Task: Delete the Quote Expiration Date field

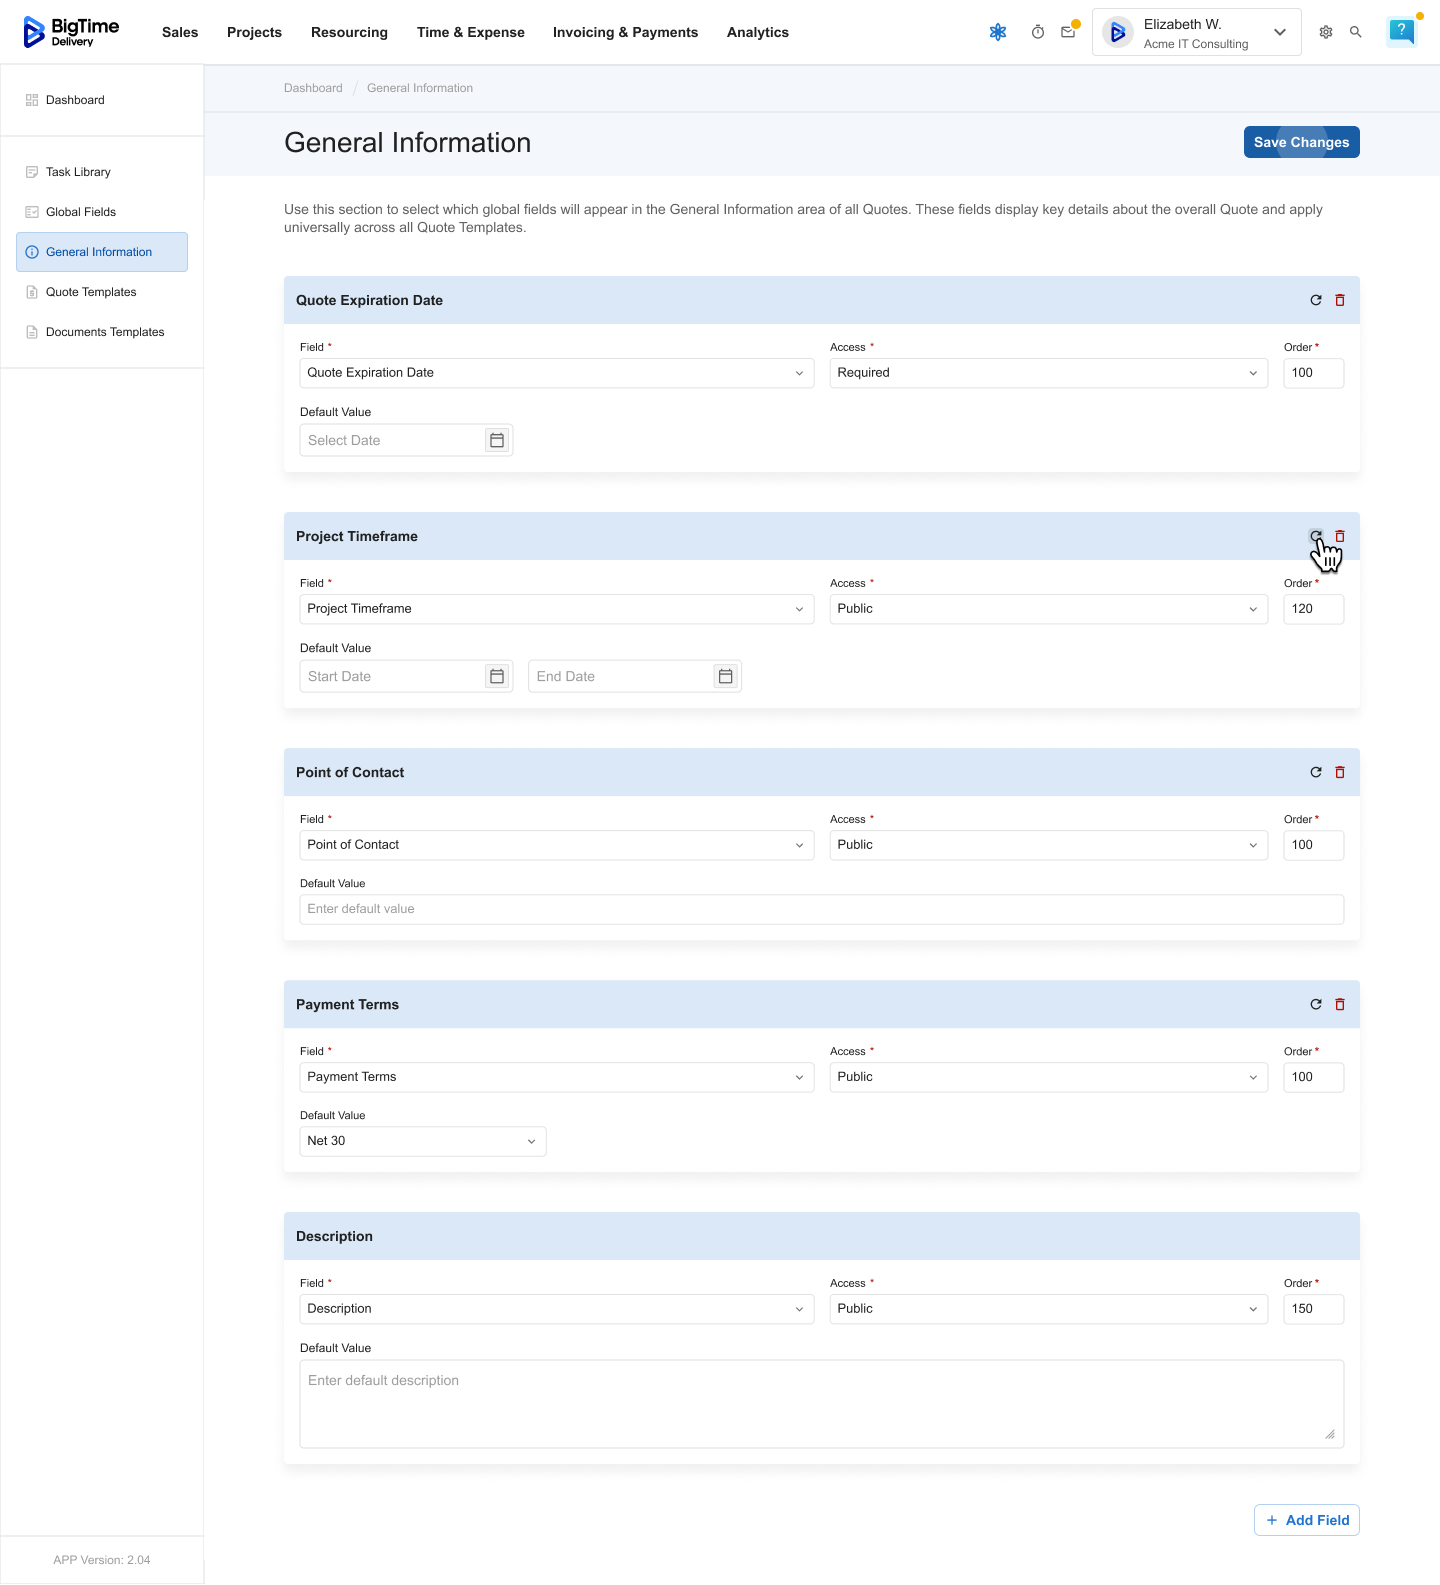Action: (x=1340, y=300)
